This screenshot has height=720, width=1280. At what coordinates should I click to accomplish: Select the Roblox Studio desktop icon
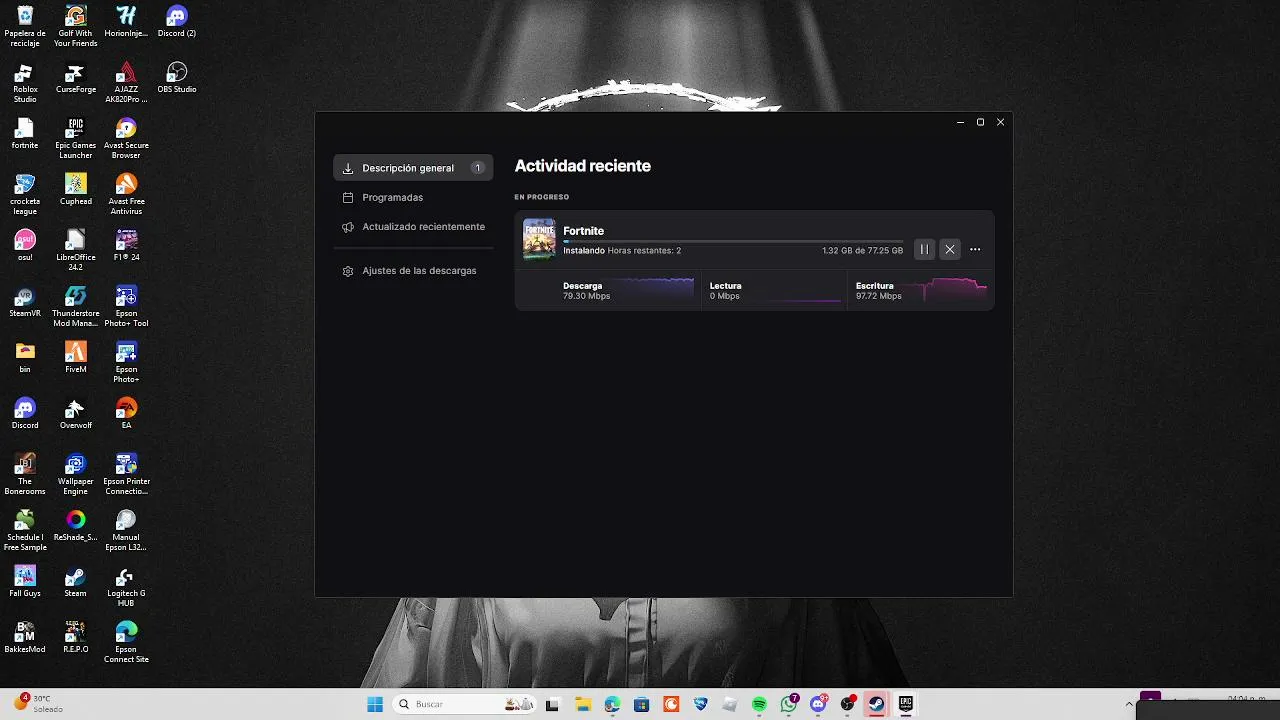[25, 83]
